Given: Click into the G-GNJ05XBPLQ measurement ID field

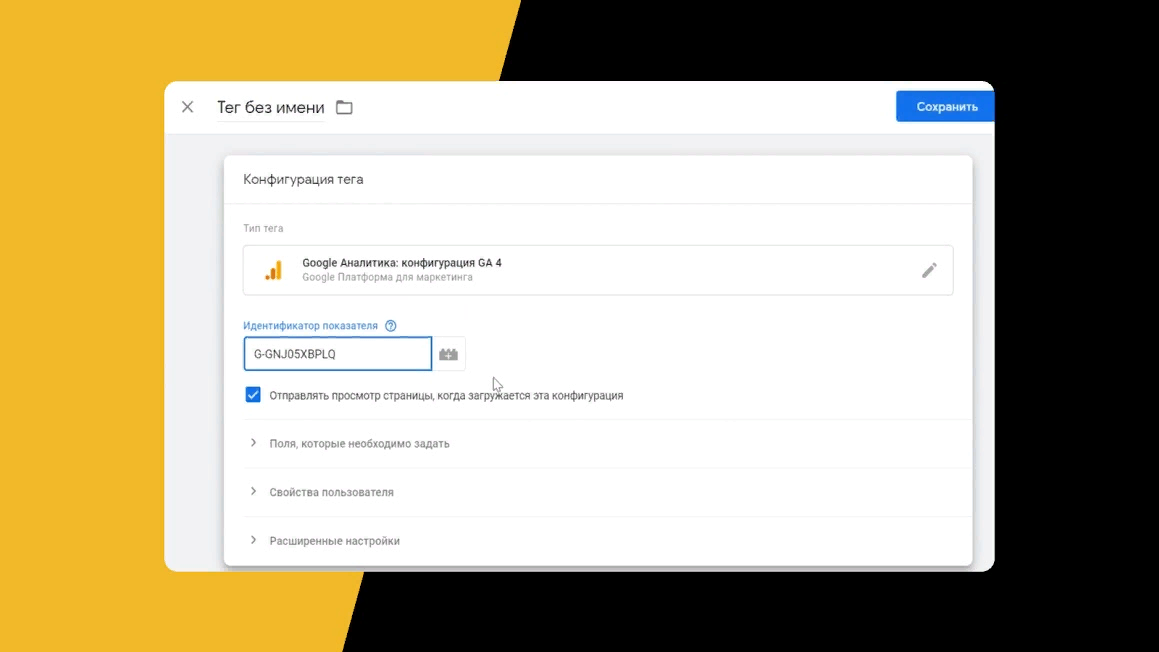Looking at the screenshot, I should (x=338, y=354).
